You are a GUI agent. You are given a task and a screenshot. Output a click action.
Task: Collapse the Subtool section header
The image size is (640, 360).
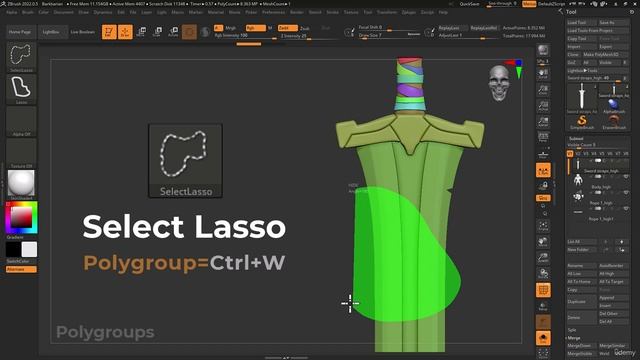click(576, 139)
